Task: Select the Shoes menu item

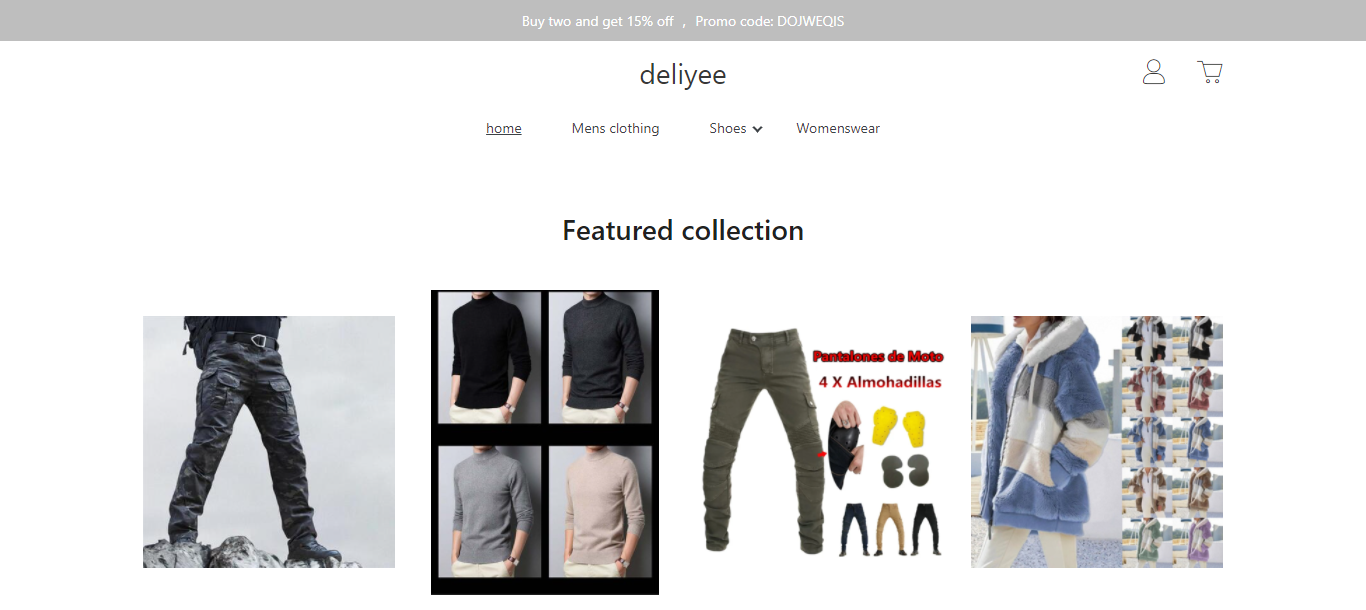Action: 728,128
